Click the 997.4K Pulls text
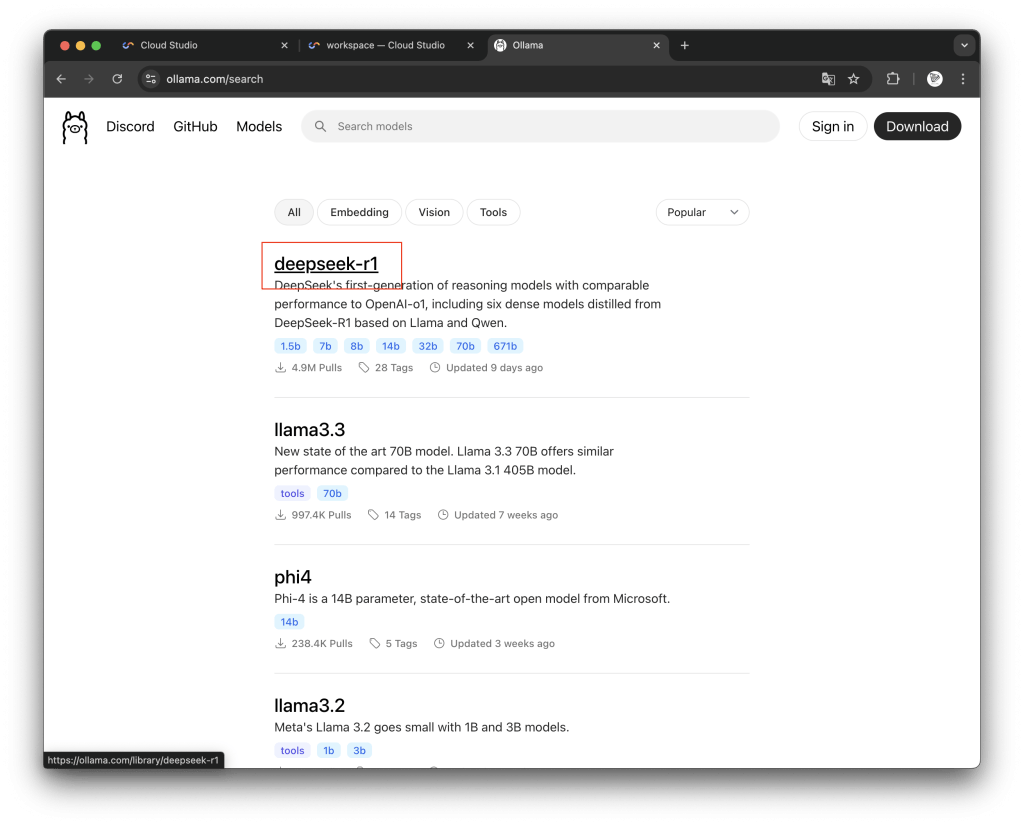1024x826 pixels. click(x=321, y=515)
